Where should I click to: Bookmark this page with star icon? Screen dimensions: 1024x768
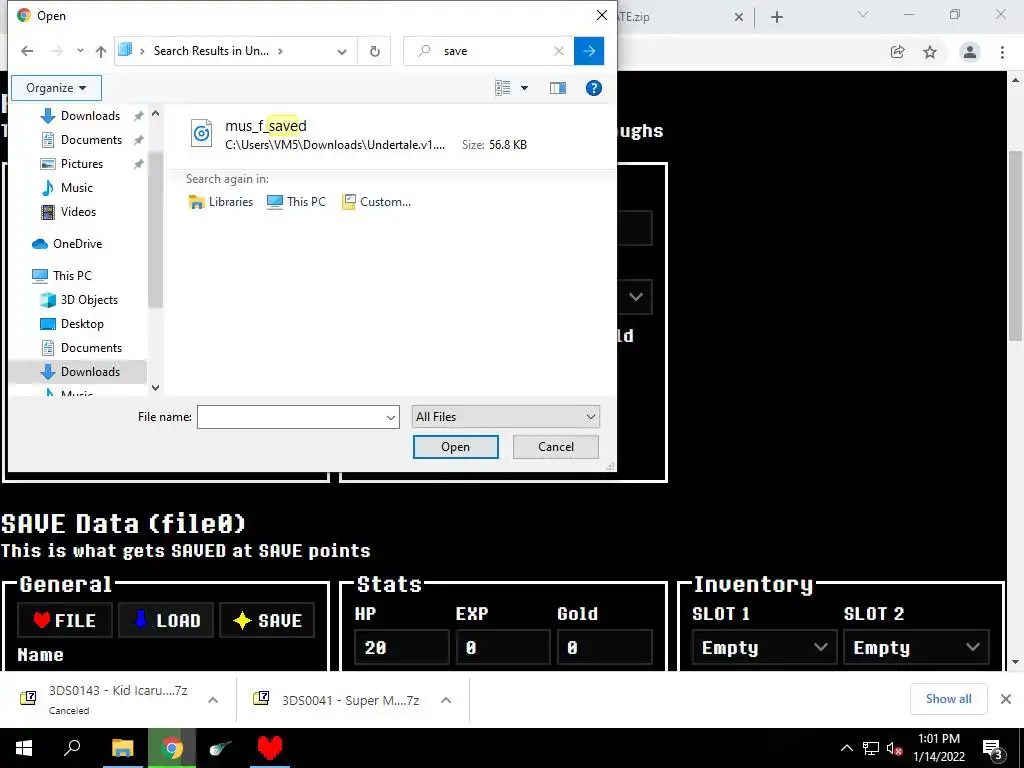point(930,52)
